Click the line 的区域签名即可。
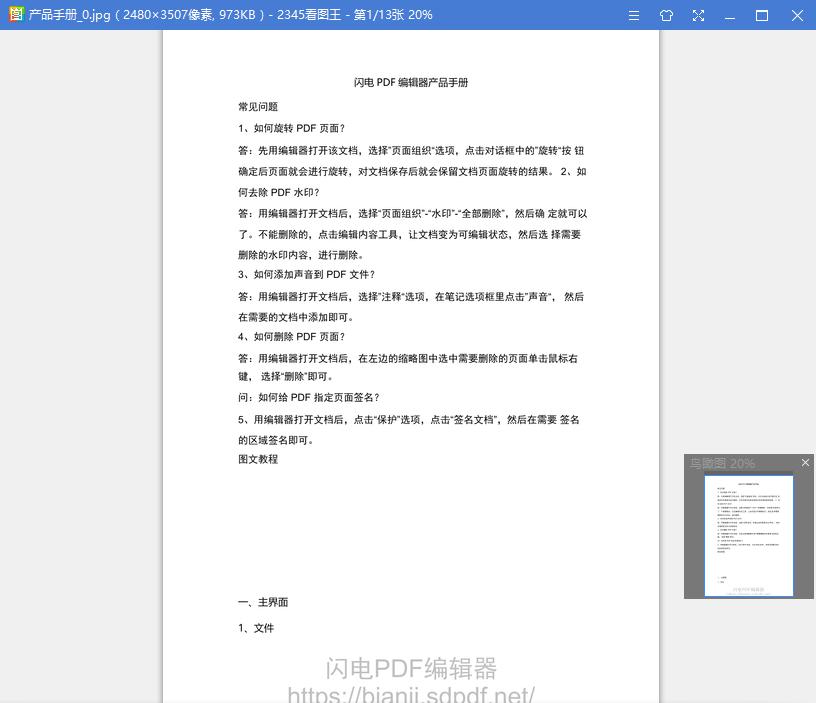This screenshot has width=816, height=703. [276, 440]
